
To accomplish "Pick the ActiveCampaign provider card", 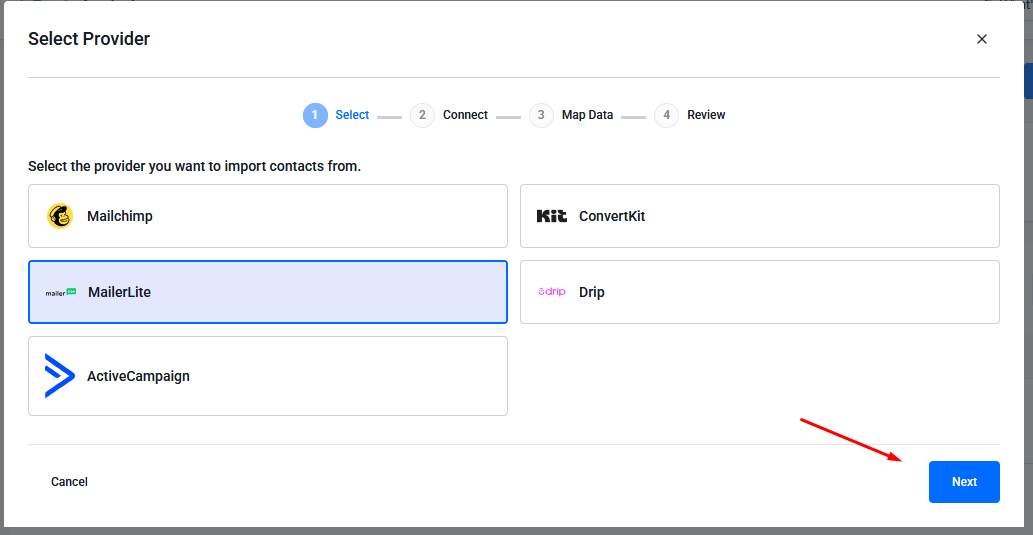I will [268, 376].
